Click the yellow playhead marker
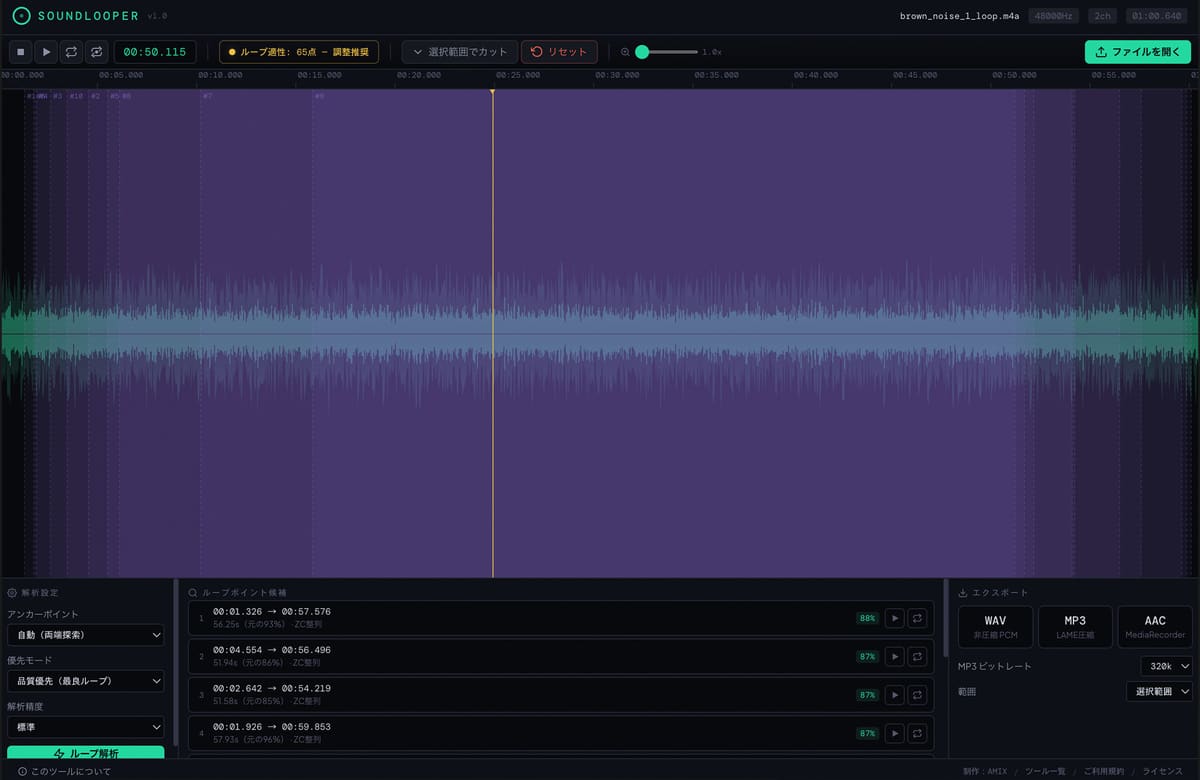 (492, 92)
